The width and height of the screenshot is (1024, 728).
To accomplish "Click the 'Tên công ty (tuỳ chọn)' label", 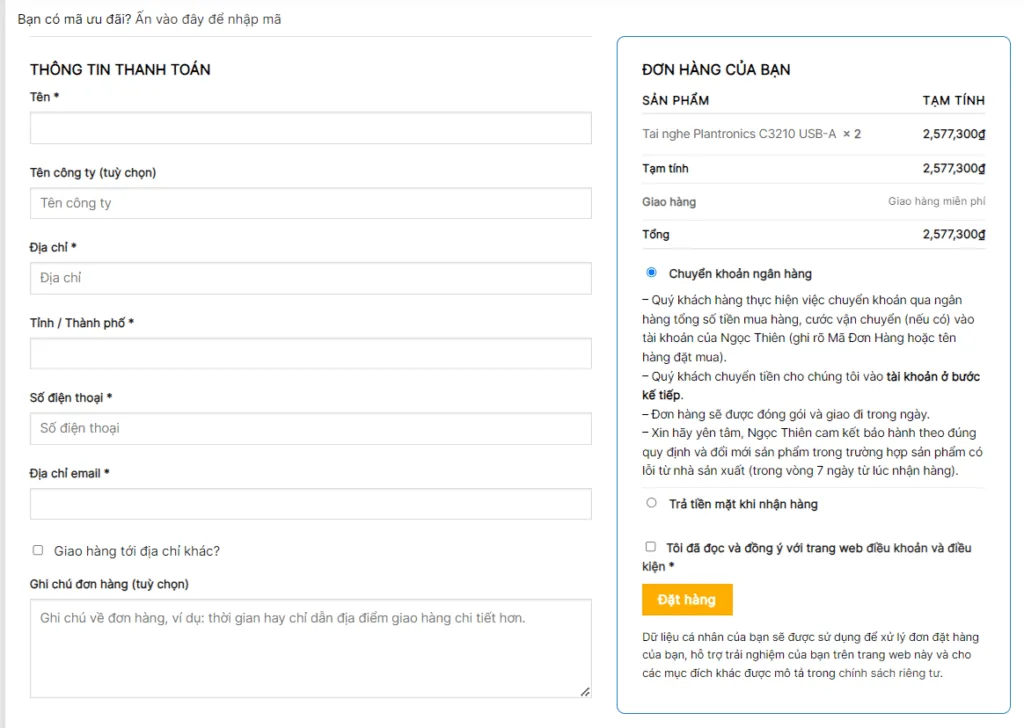I will 93,173.
